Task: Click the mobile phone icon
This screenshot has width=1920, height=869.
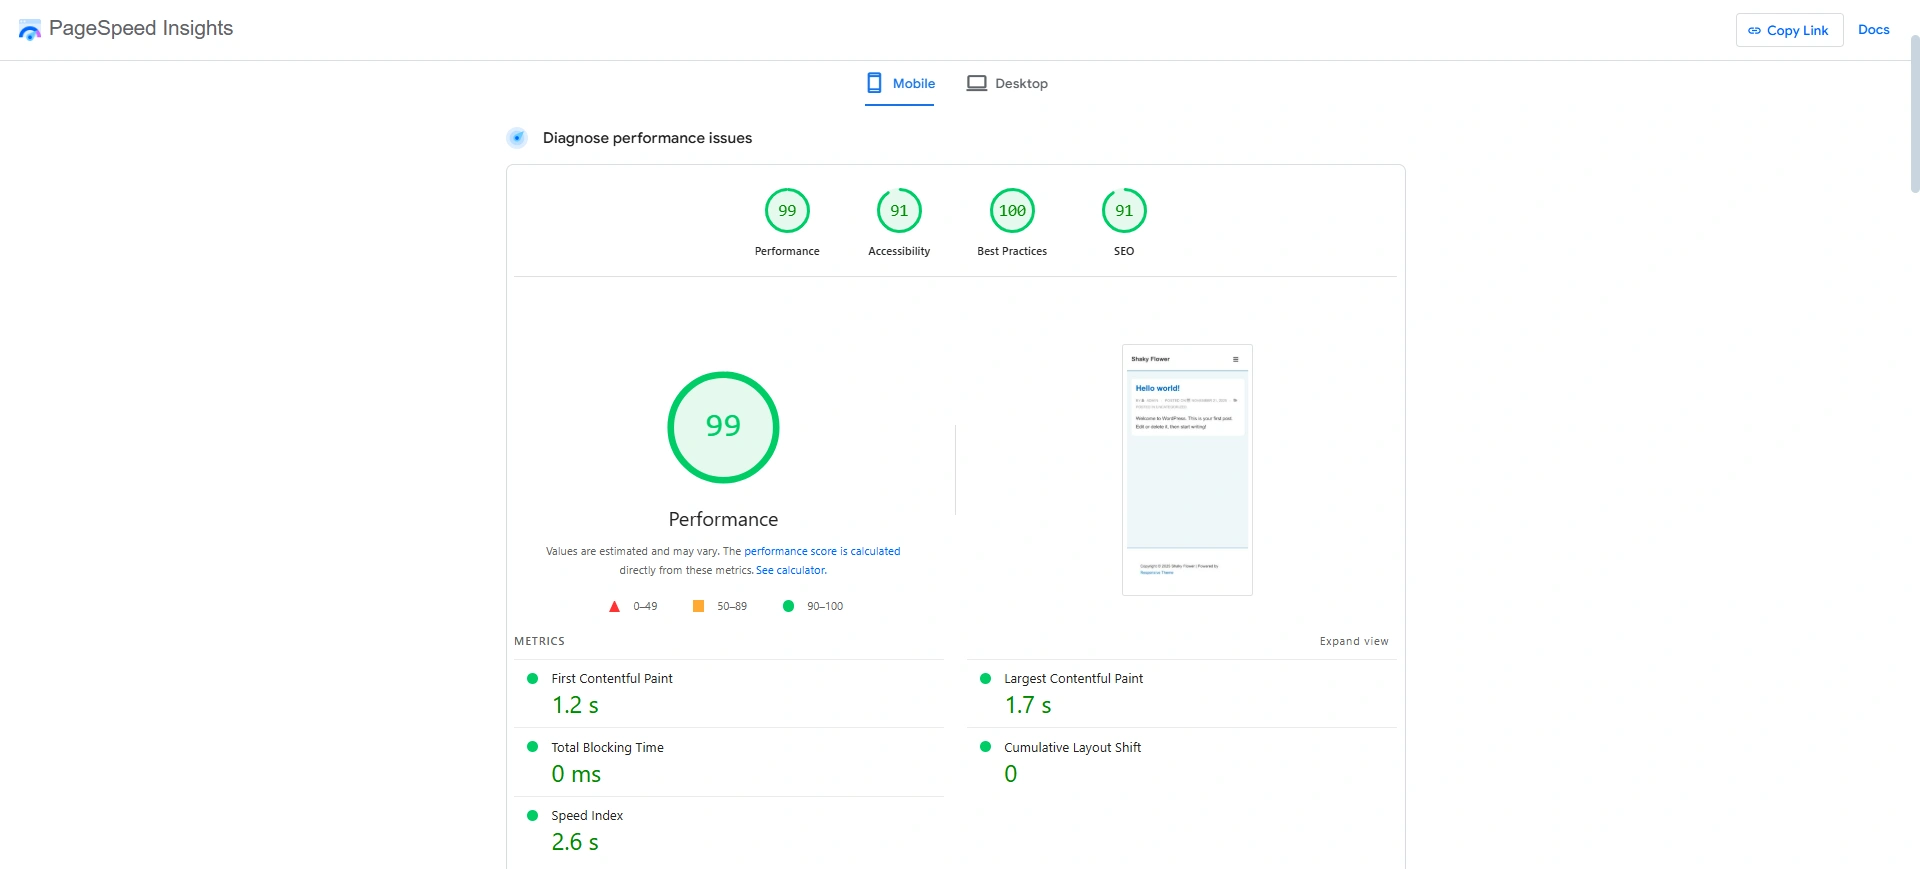Action: (874, 83)
